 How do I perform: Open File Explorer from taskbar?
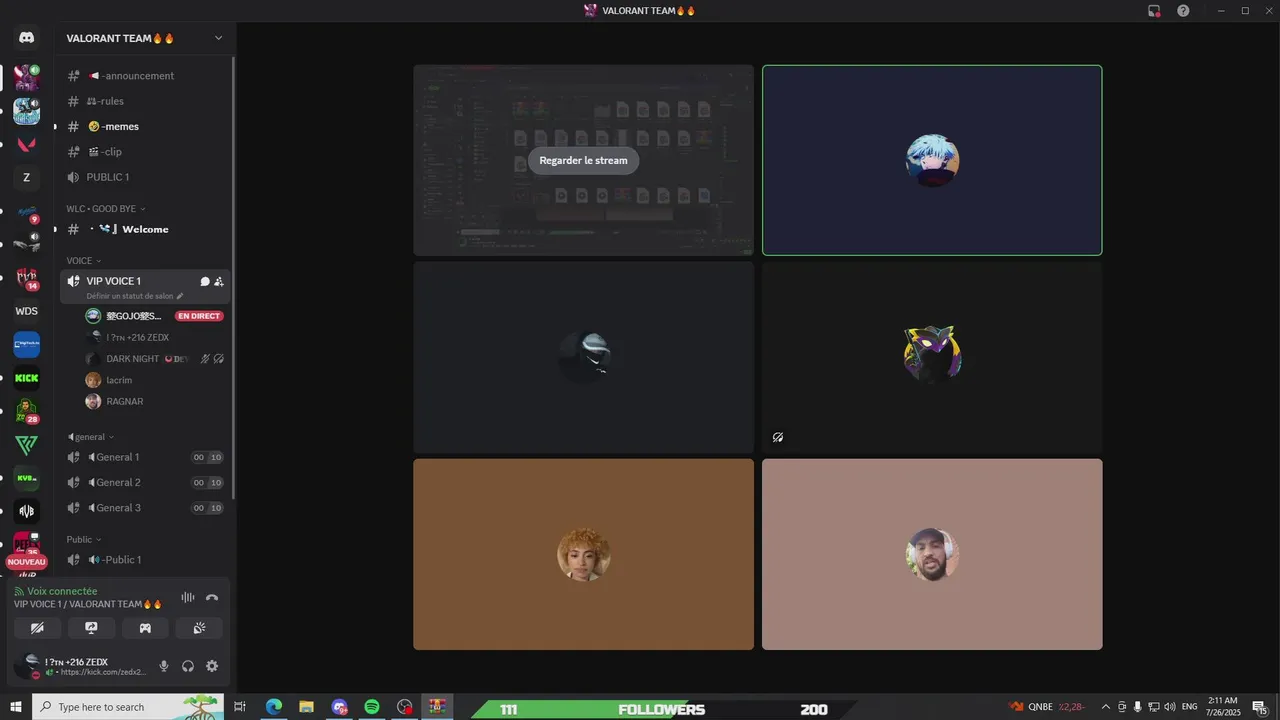click(306, 707)
